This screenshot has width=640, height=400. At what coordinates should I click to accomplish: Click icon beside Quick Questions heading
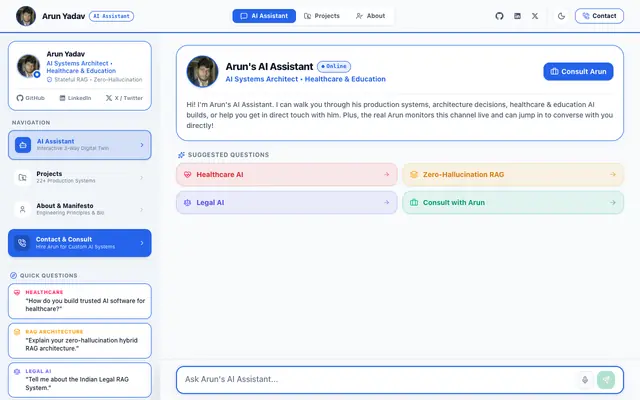coord(13,276)
